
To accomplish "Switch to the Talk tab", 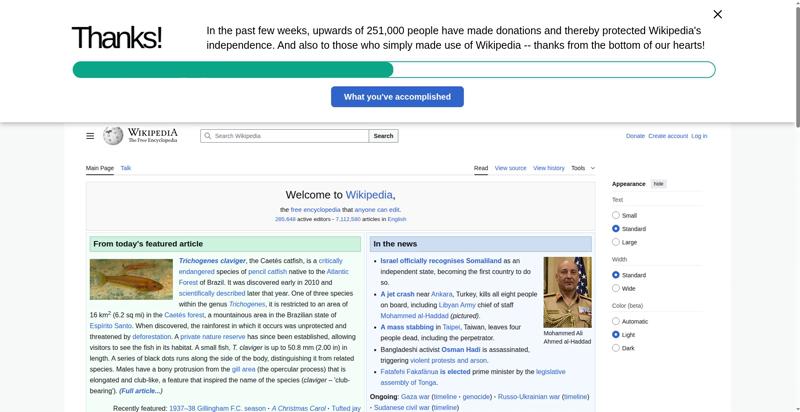I will [126, 168].
